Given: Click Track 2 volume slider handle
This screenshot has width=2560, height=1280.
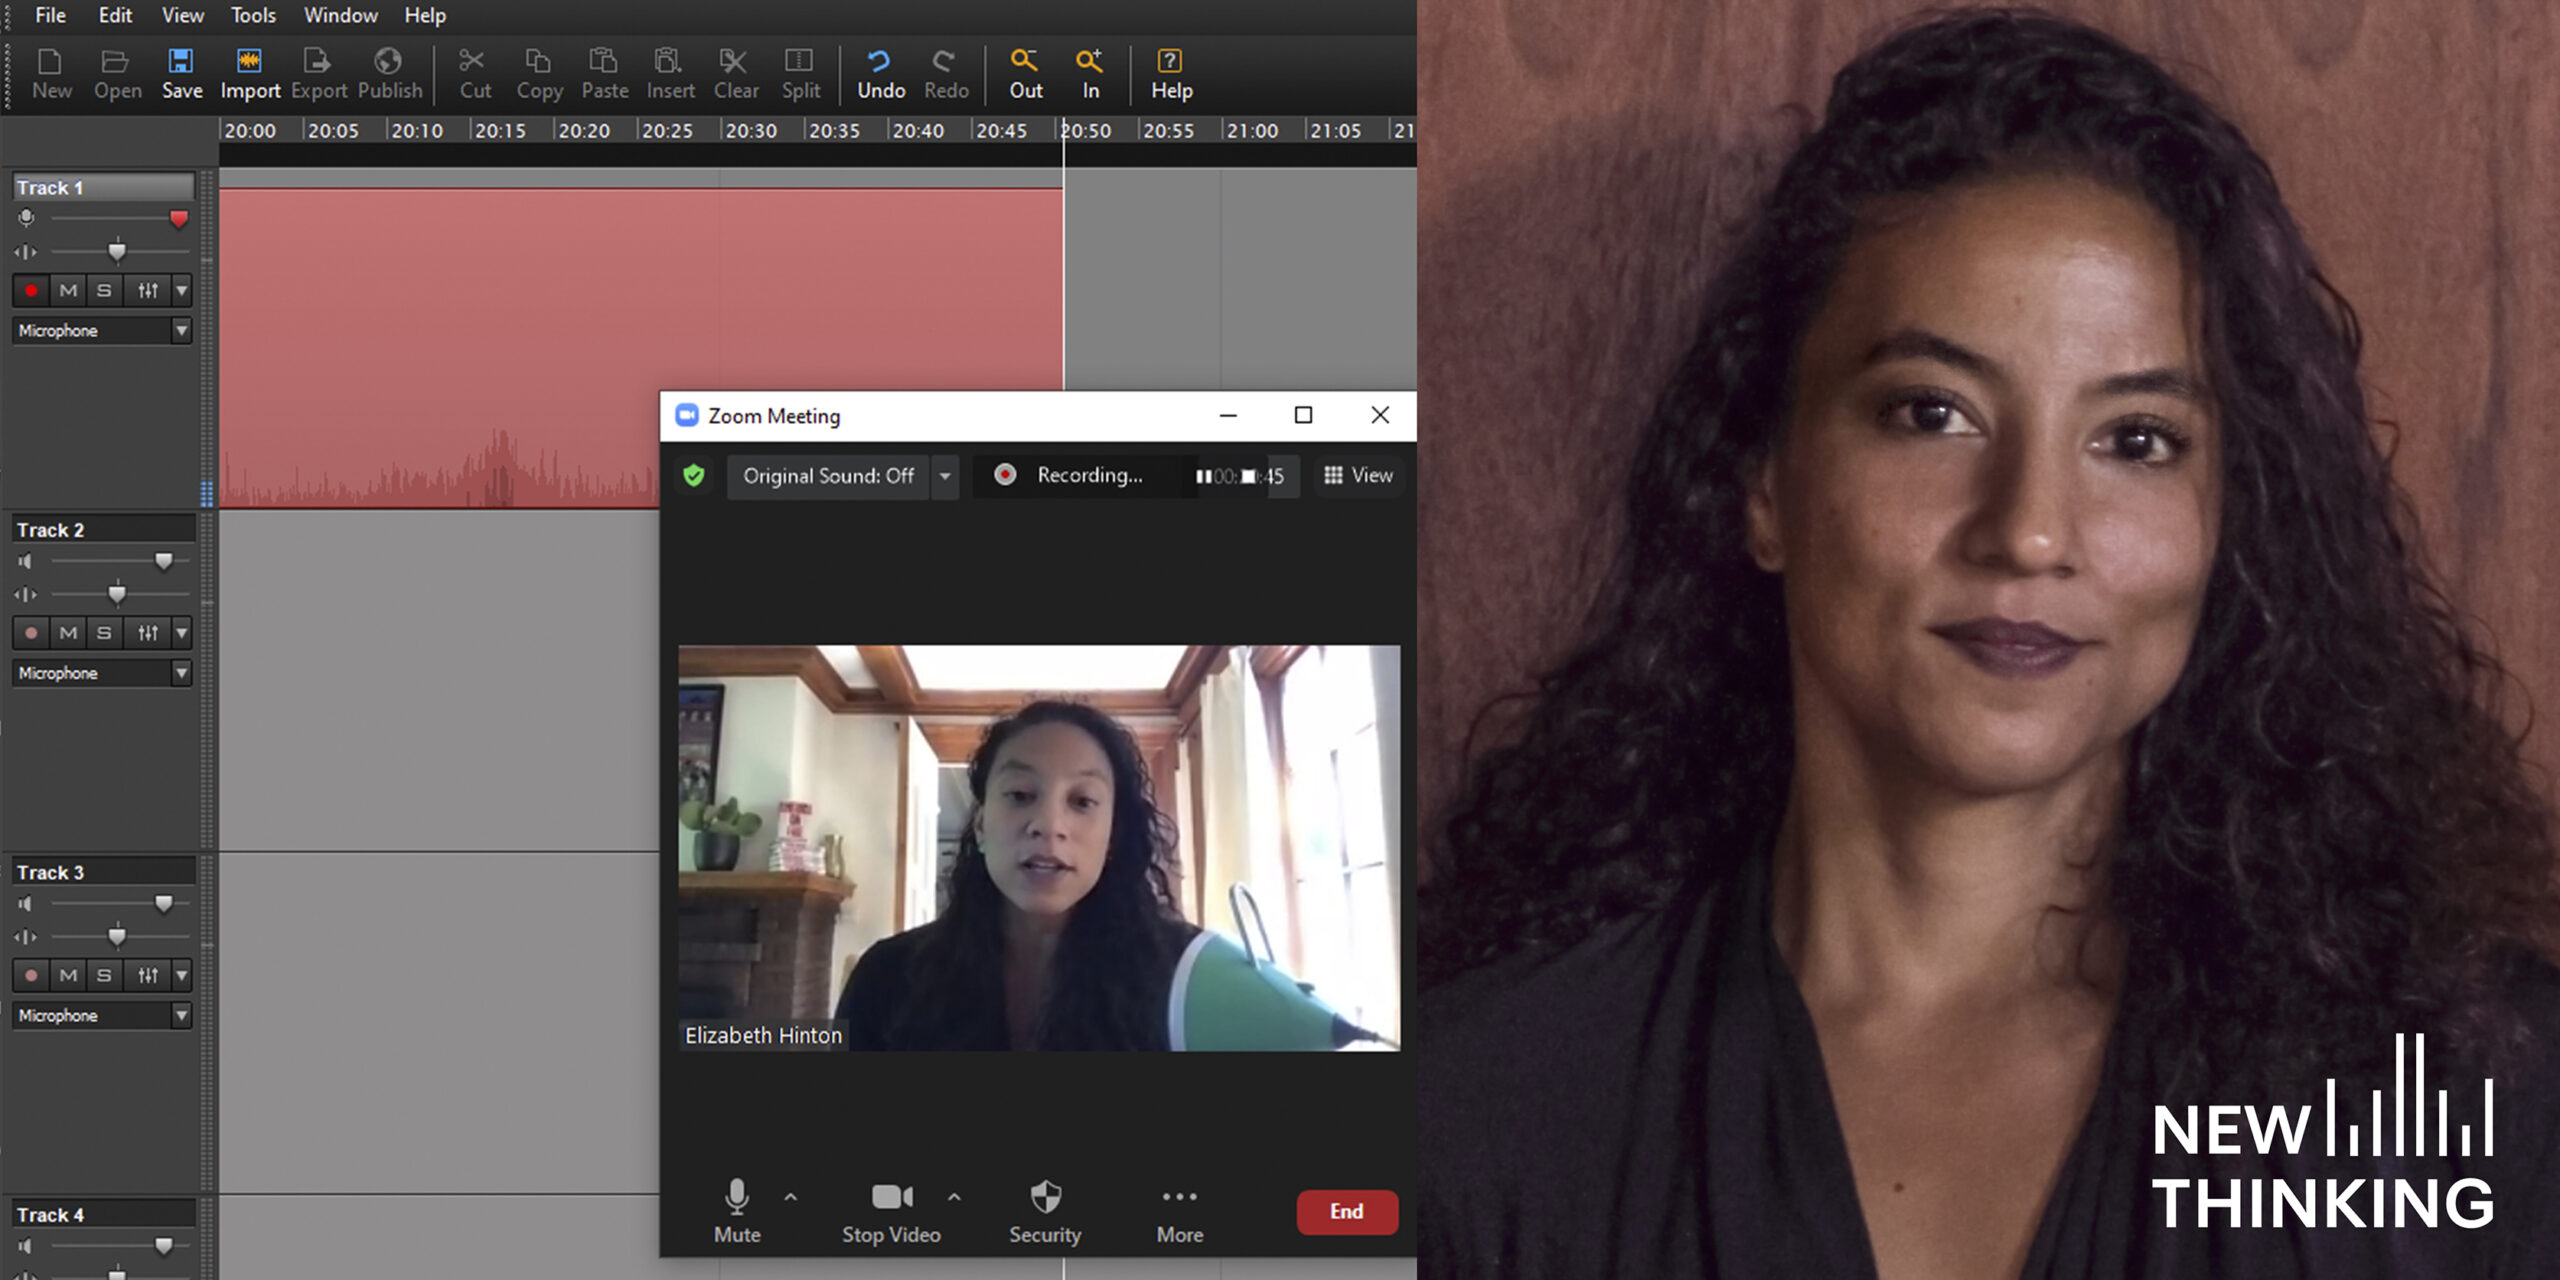Looking at the screenshot, I should click(164, 562).
